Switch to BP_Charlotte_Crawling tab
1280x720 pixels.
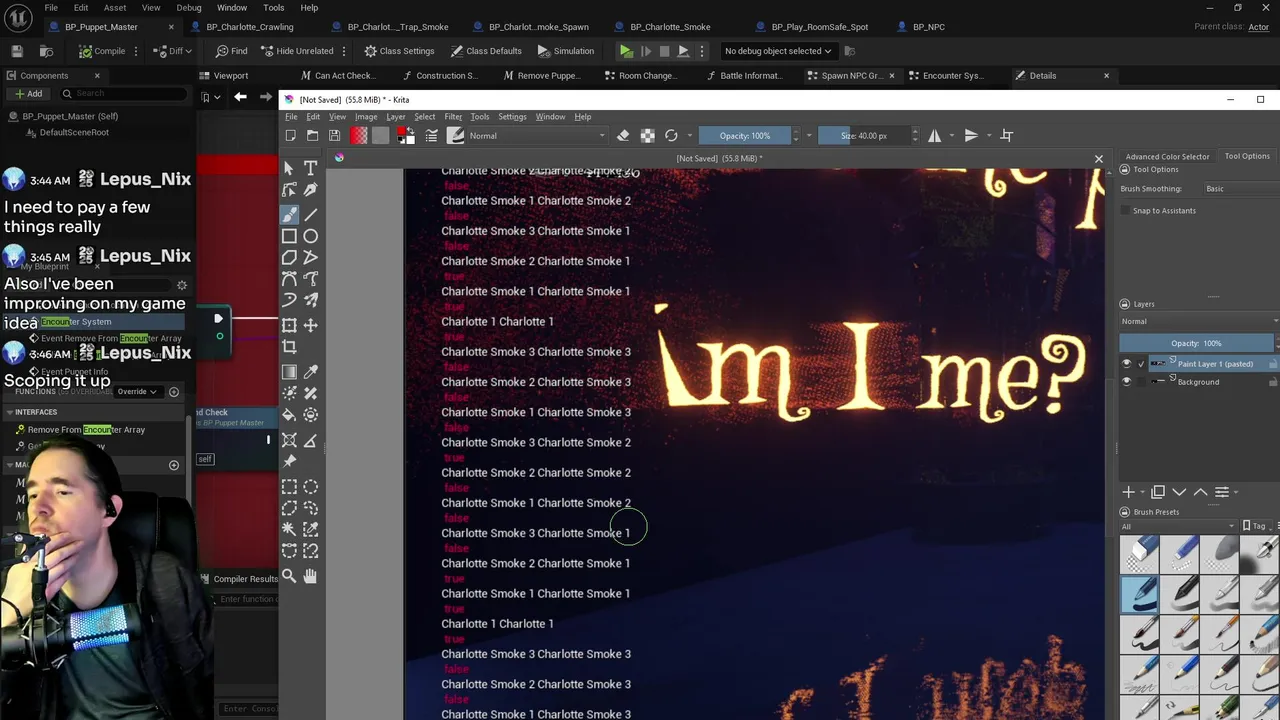[250, 27]
